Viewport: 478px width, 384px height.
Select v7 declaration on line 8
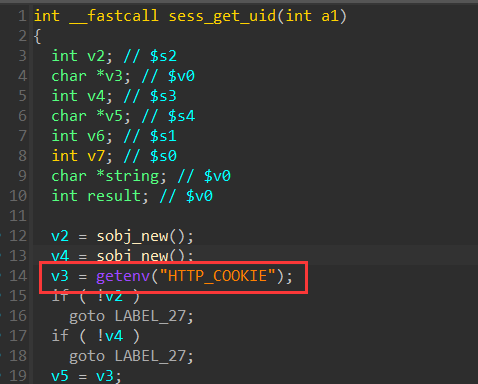(x=82, y=156)
